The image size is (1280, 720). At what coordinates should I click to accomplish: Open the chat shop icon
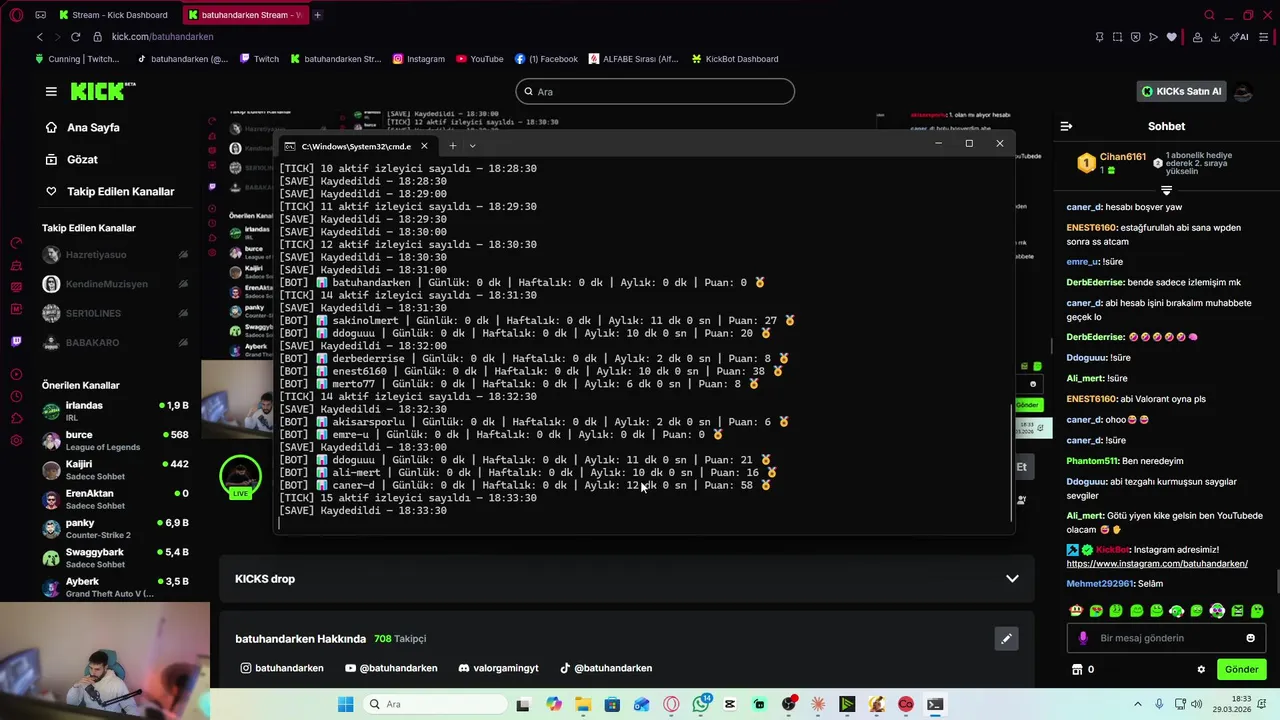pos(1077,670)
